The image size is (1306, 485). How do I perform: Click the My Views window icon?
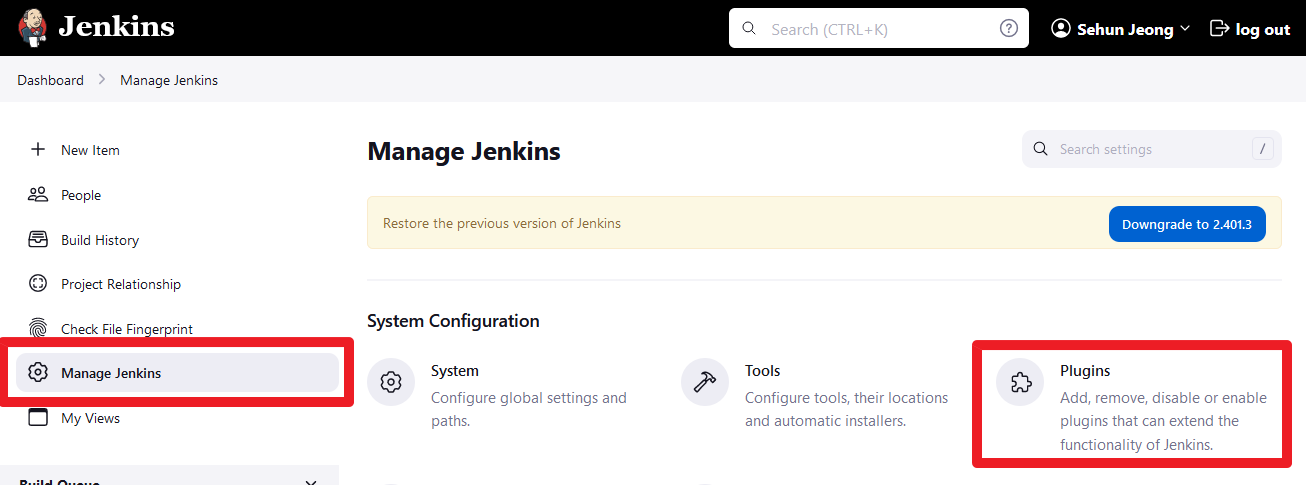38,417
